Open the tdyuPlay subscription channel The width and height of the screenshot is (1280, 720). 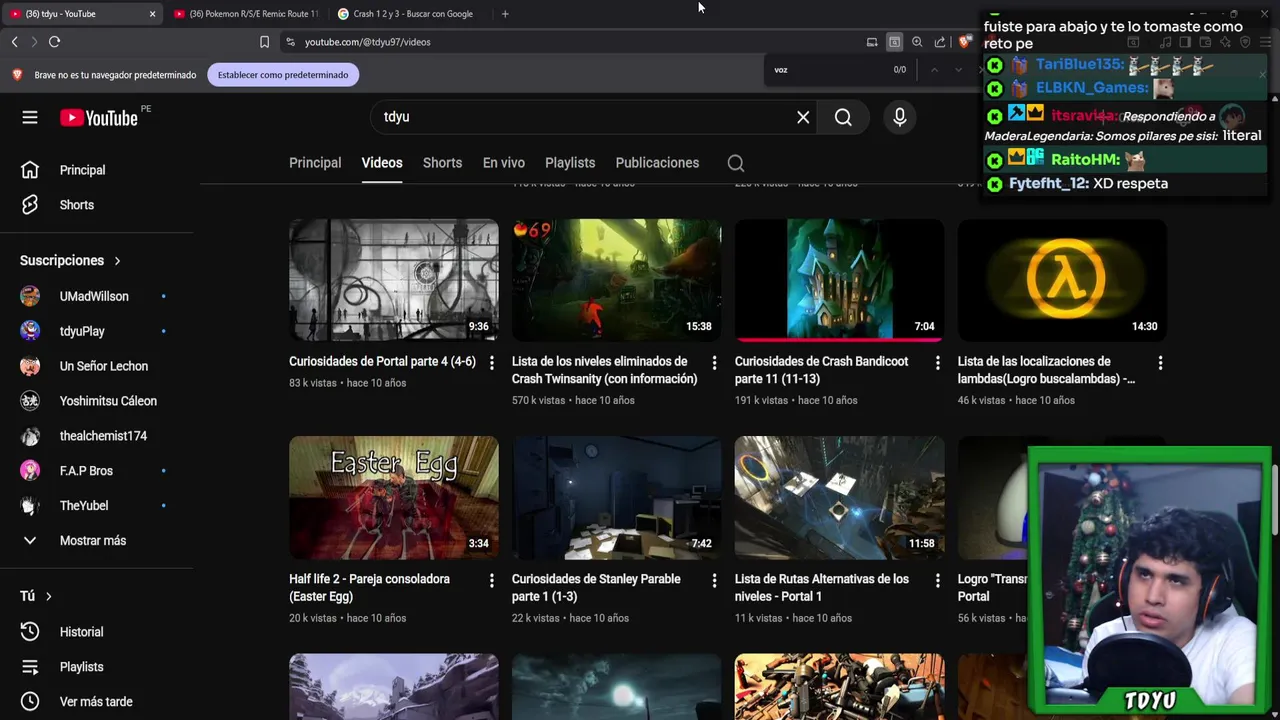point(82,331)
